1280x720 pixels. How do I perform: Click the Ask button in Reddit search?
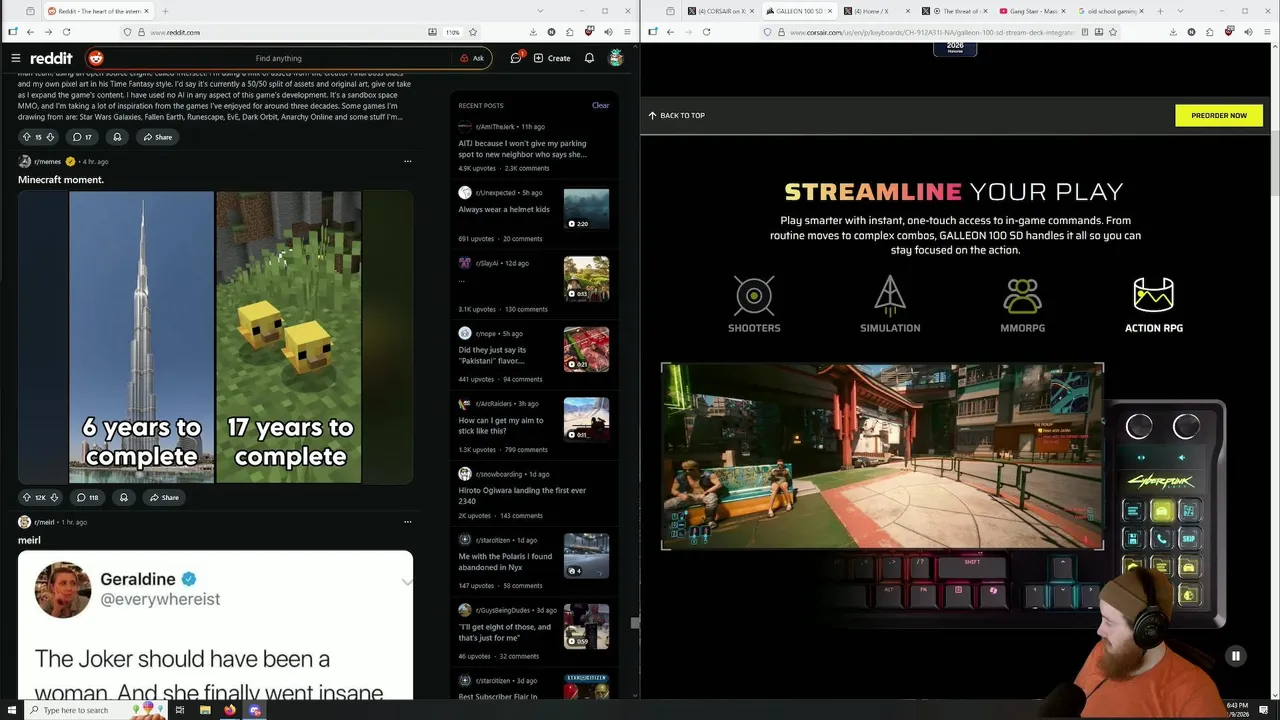tap(472, 58)
